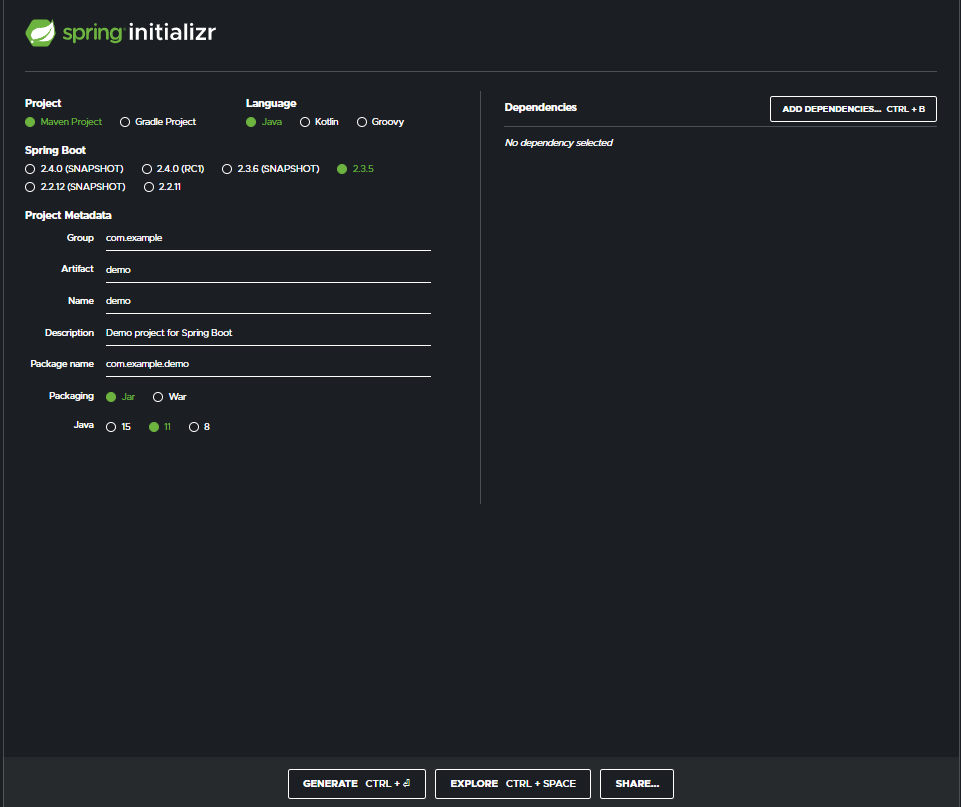Select Spring Boot 2.2.12 (SNAPSHOT)

(x=75, y=187)
